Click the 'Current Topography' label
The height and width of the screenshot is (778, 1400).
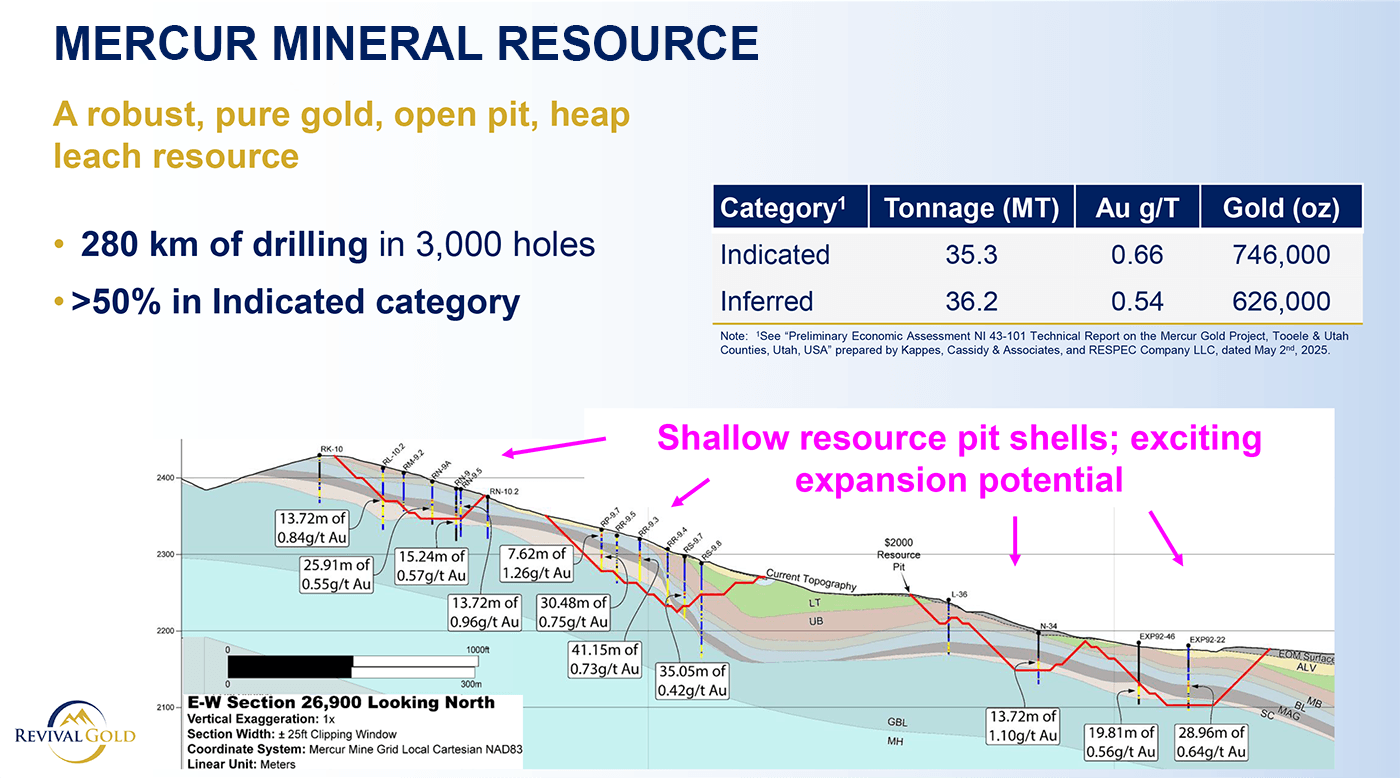tap(811, 579)
